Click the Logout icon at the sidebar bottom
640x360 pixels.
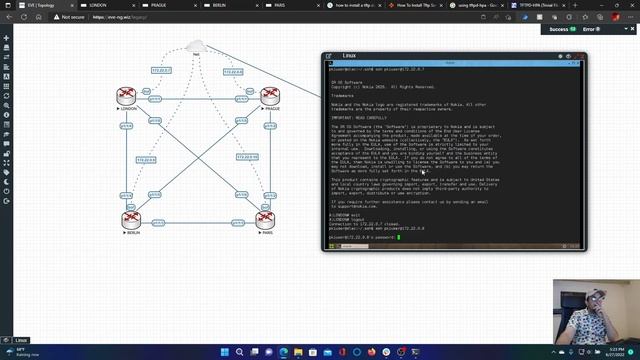[x=6, y=201]
